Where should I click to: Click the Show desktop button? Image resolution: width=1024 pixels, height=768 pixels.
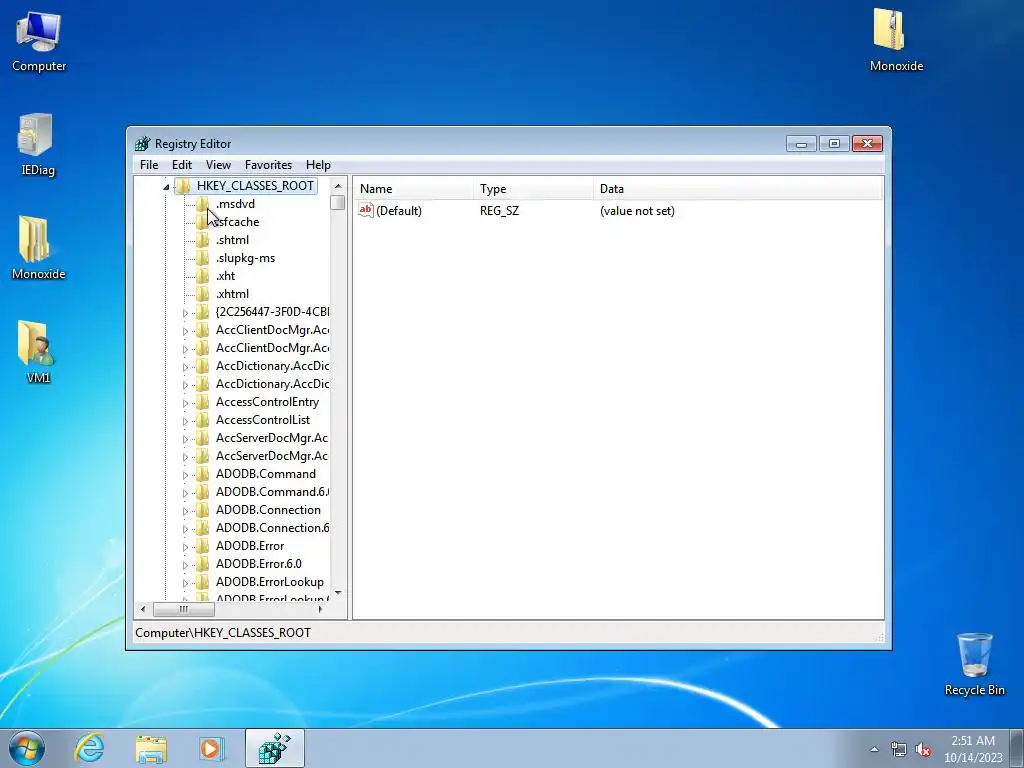coord(1016,748)
